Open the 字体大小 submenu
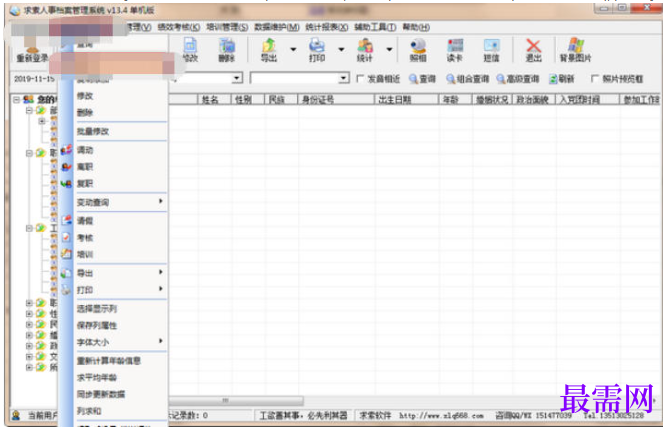Image resolution: width=672 pixels, height=430 pixels. coord(114,342)
